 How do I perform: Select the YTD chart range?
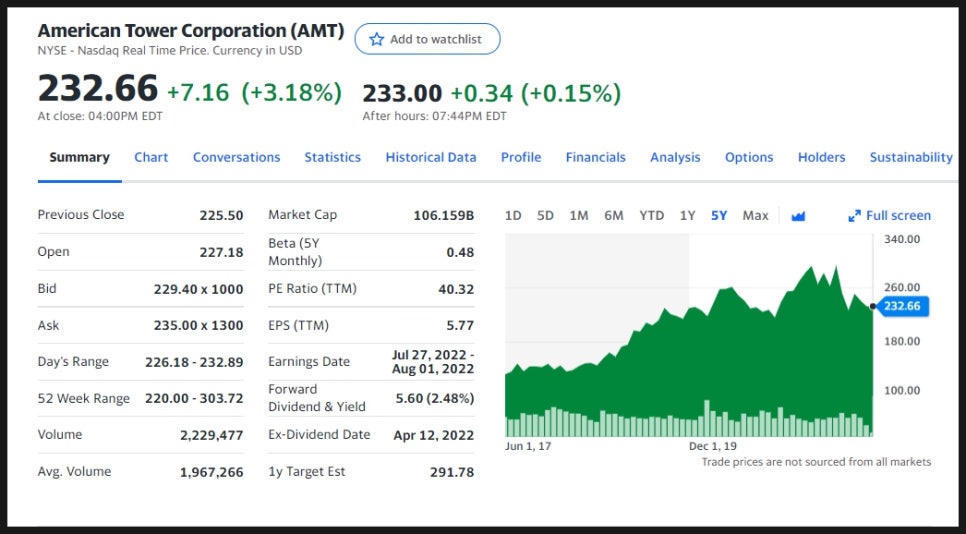651,216
